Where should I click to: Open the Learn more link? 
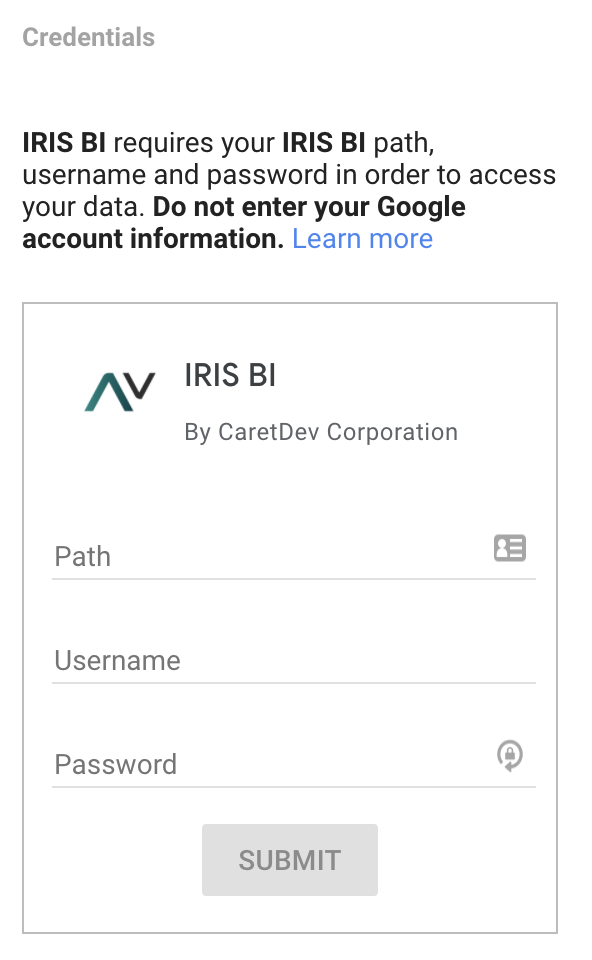[x=362, y=238]
